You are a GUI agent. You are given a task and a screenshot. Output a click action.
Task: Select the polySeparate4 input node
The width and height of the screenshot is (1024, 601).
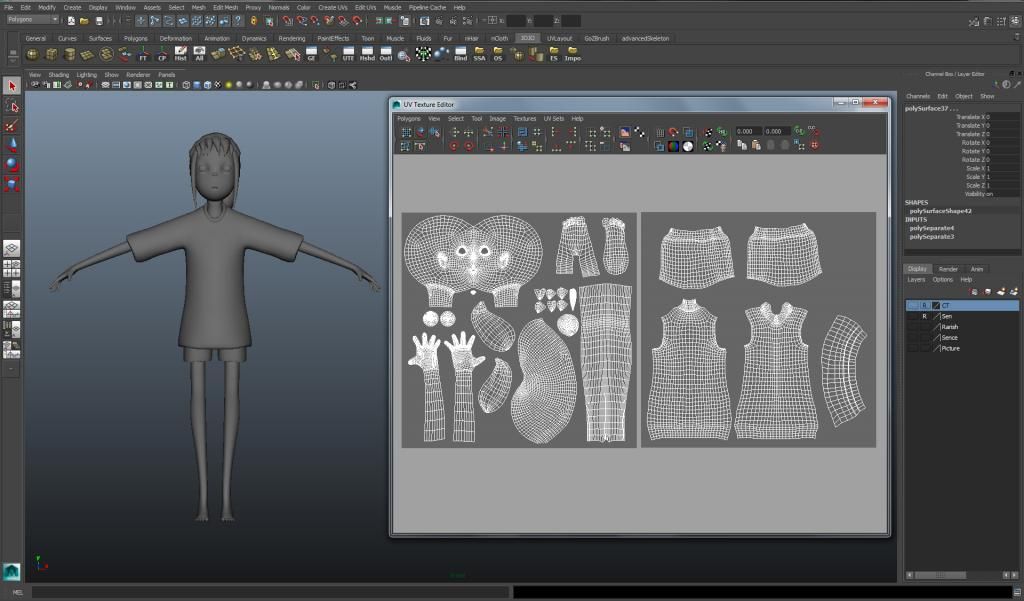click(931, 228)
